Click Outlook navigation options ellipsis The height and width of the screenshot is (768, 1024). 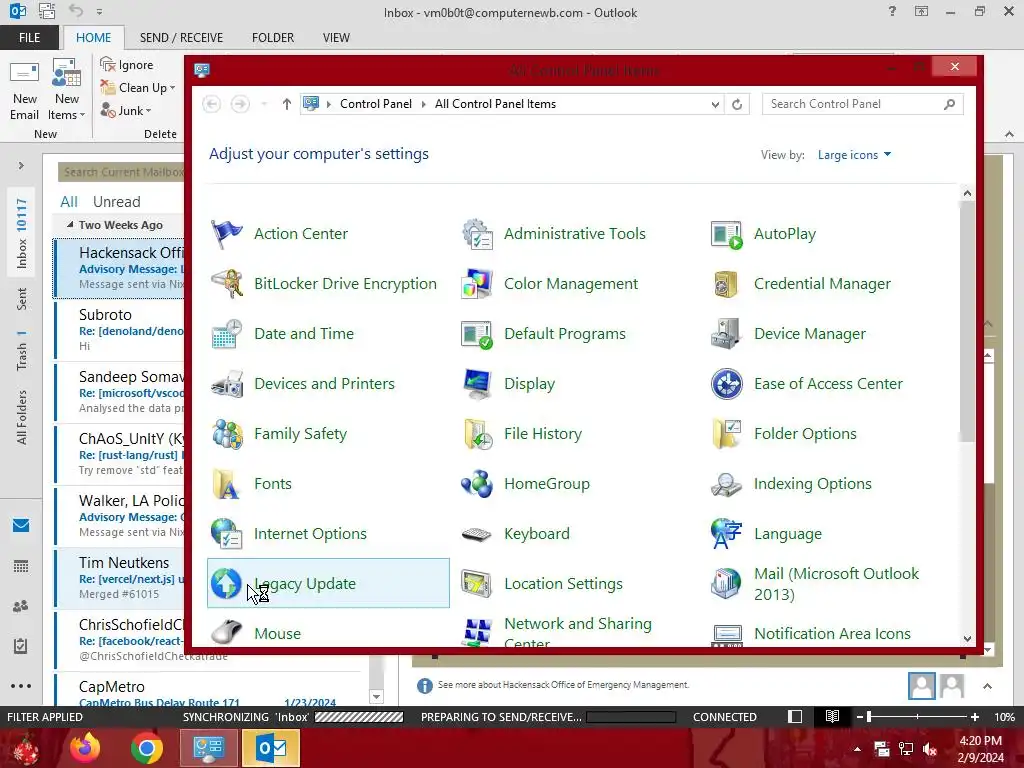pyautogui.click(x=21, y=686)
